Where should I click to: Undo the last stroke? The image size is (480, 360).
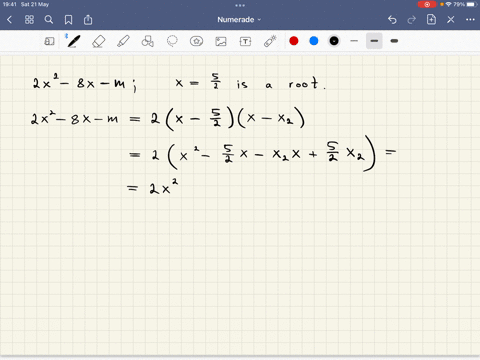[x=392, y=20]
